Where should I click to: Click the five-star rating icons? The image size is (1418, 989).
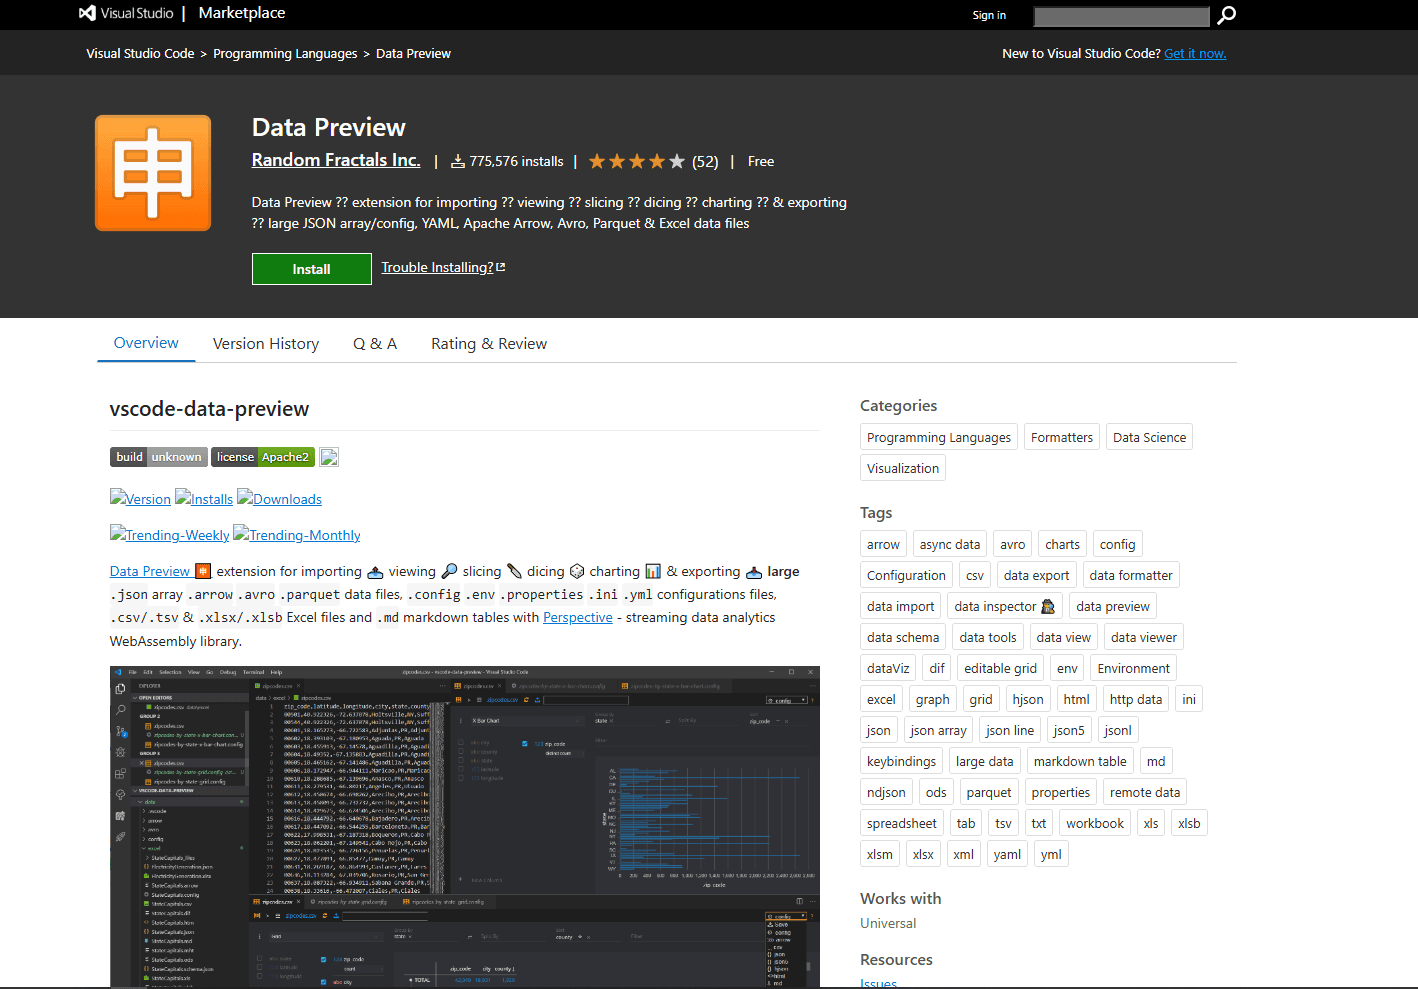[x=637, y=161]
